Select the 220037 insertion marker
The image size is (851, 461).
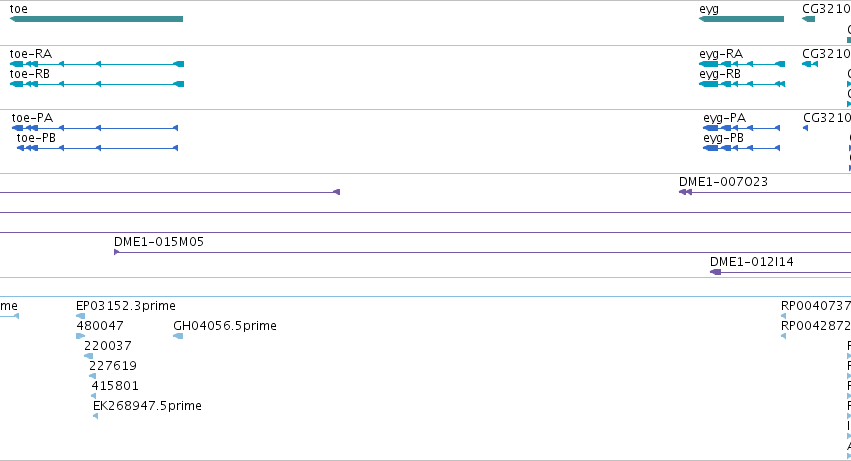coord(88,356)
